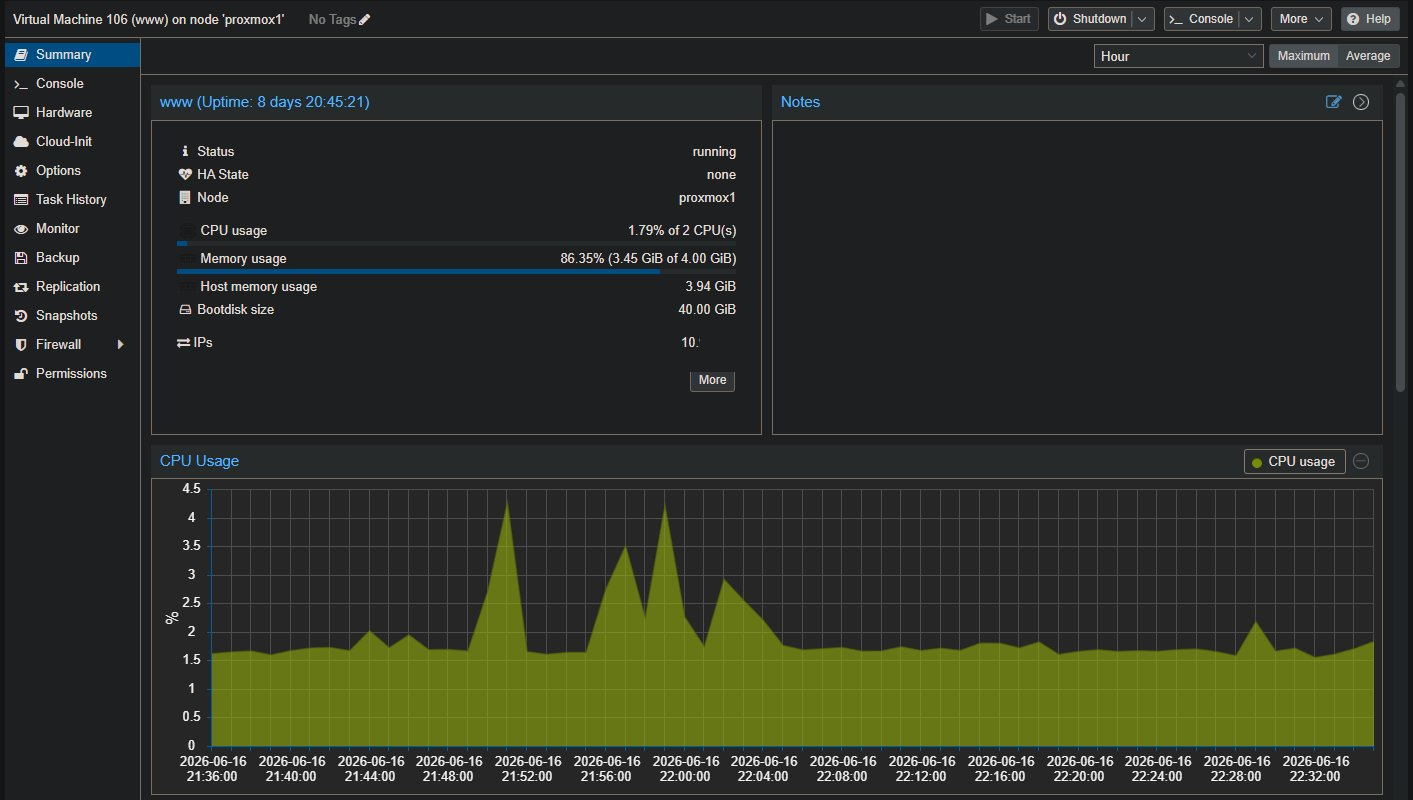Click the IPs exchange arrows icon

[184, 343]
